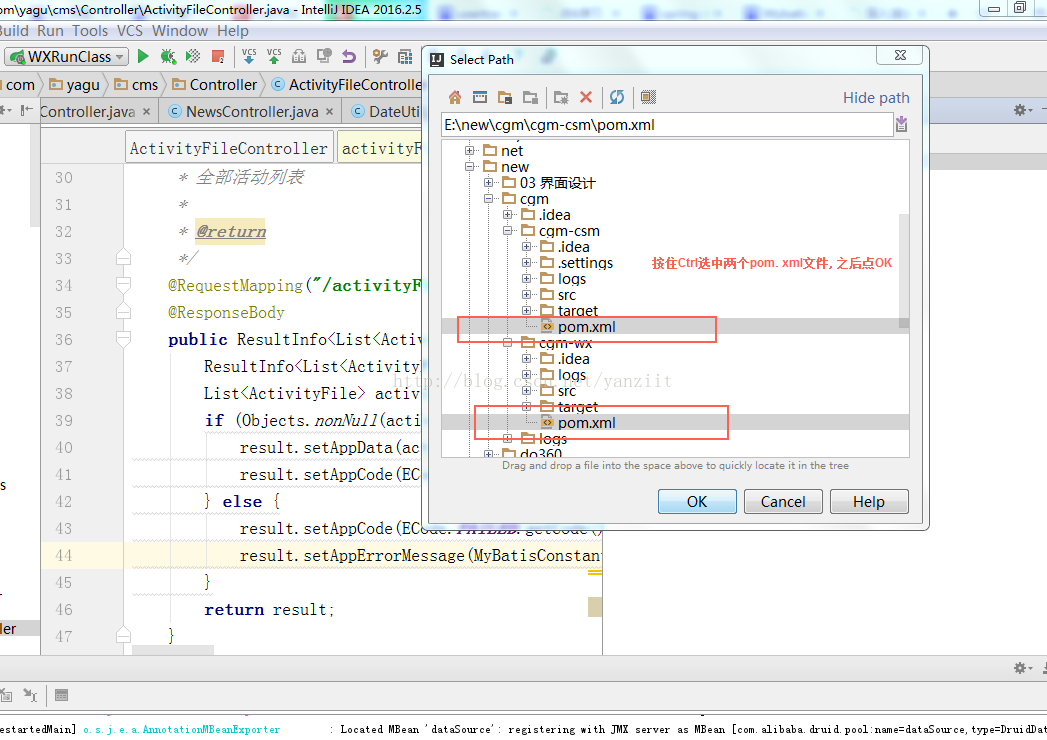1047x740 pixels.
Task: Click the @return javadoc tag
Action: 230,232
